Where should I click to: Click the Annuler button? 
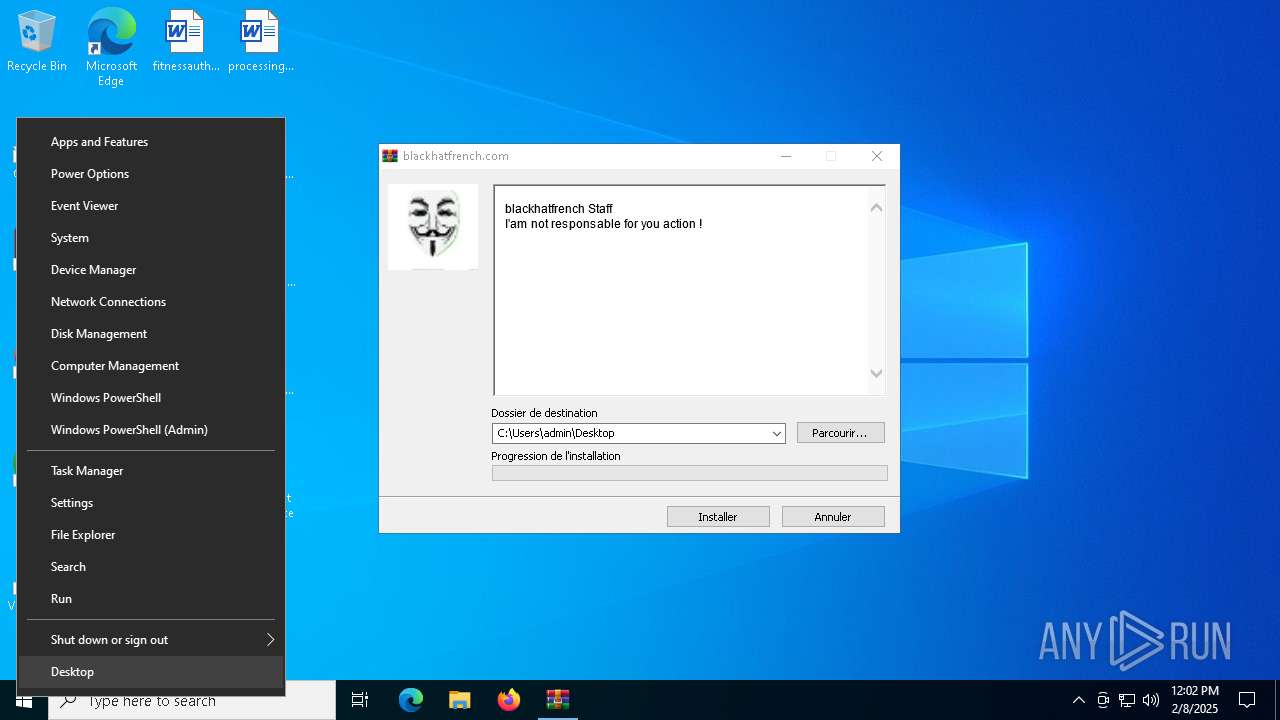pyautogui.click(x=833, y=517)
